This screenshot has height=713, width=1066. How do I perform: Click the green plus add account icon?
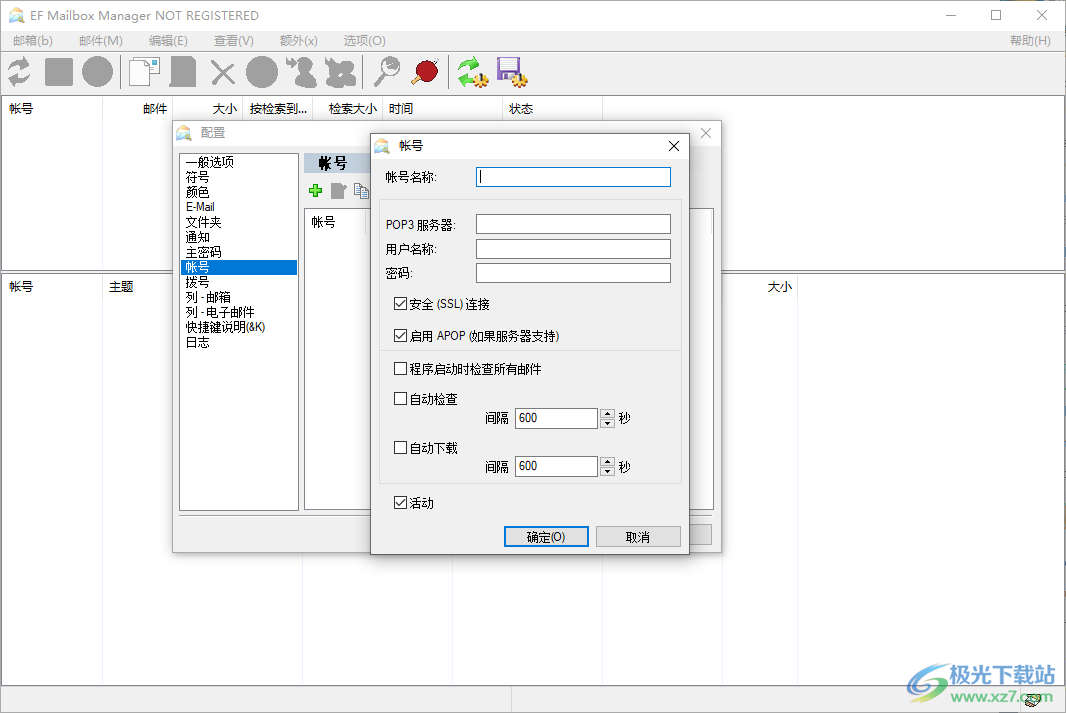pyautogui.click(x=315, y=191)
